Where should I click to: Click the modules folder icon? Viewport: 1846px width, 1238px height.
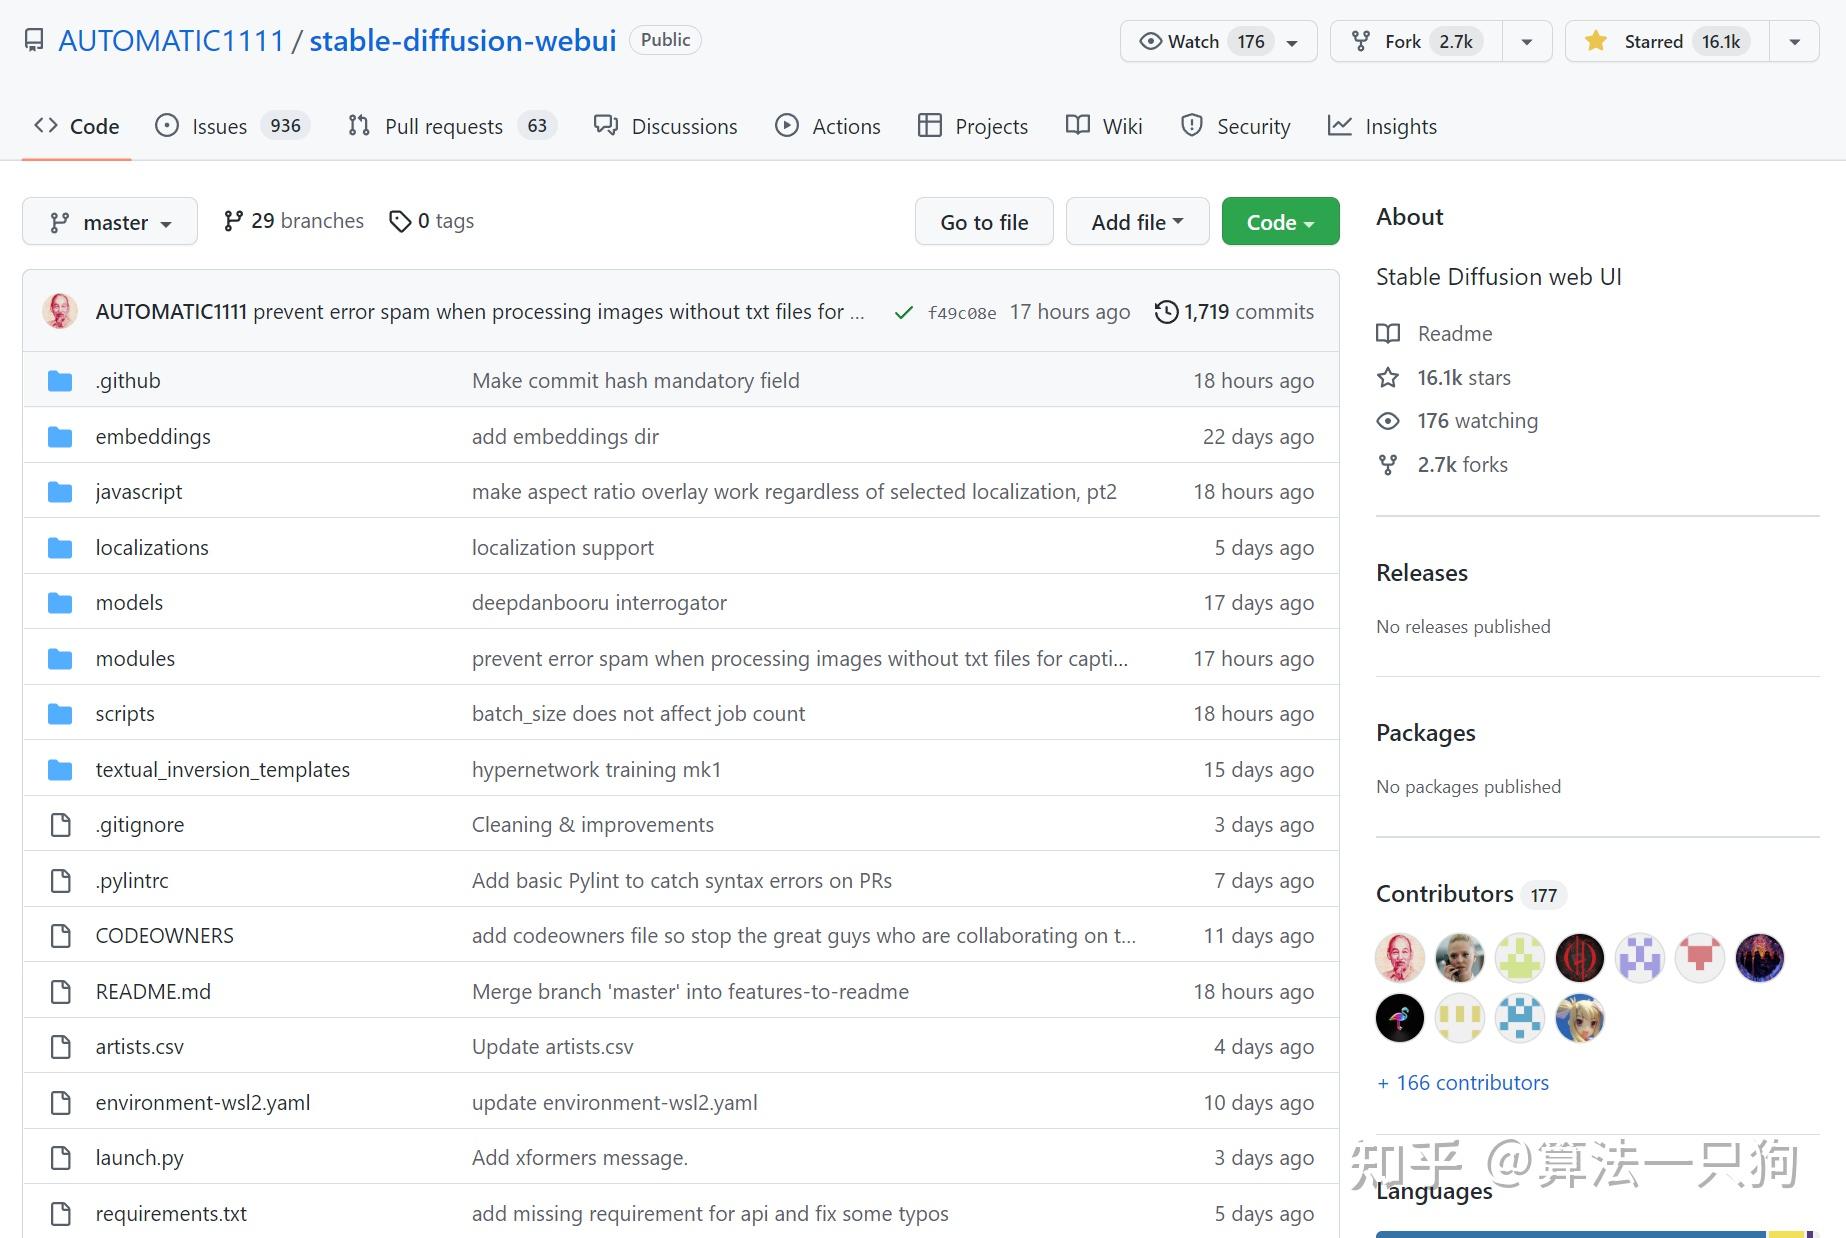click(60, 659)
